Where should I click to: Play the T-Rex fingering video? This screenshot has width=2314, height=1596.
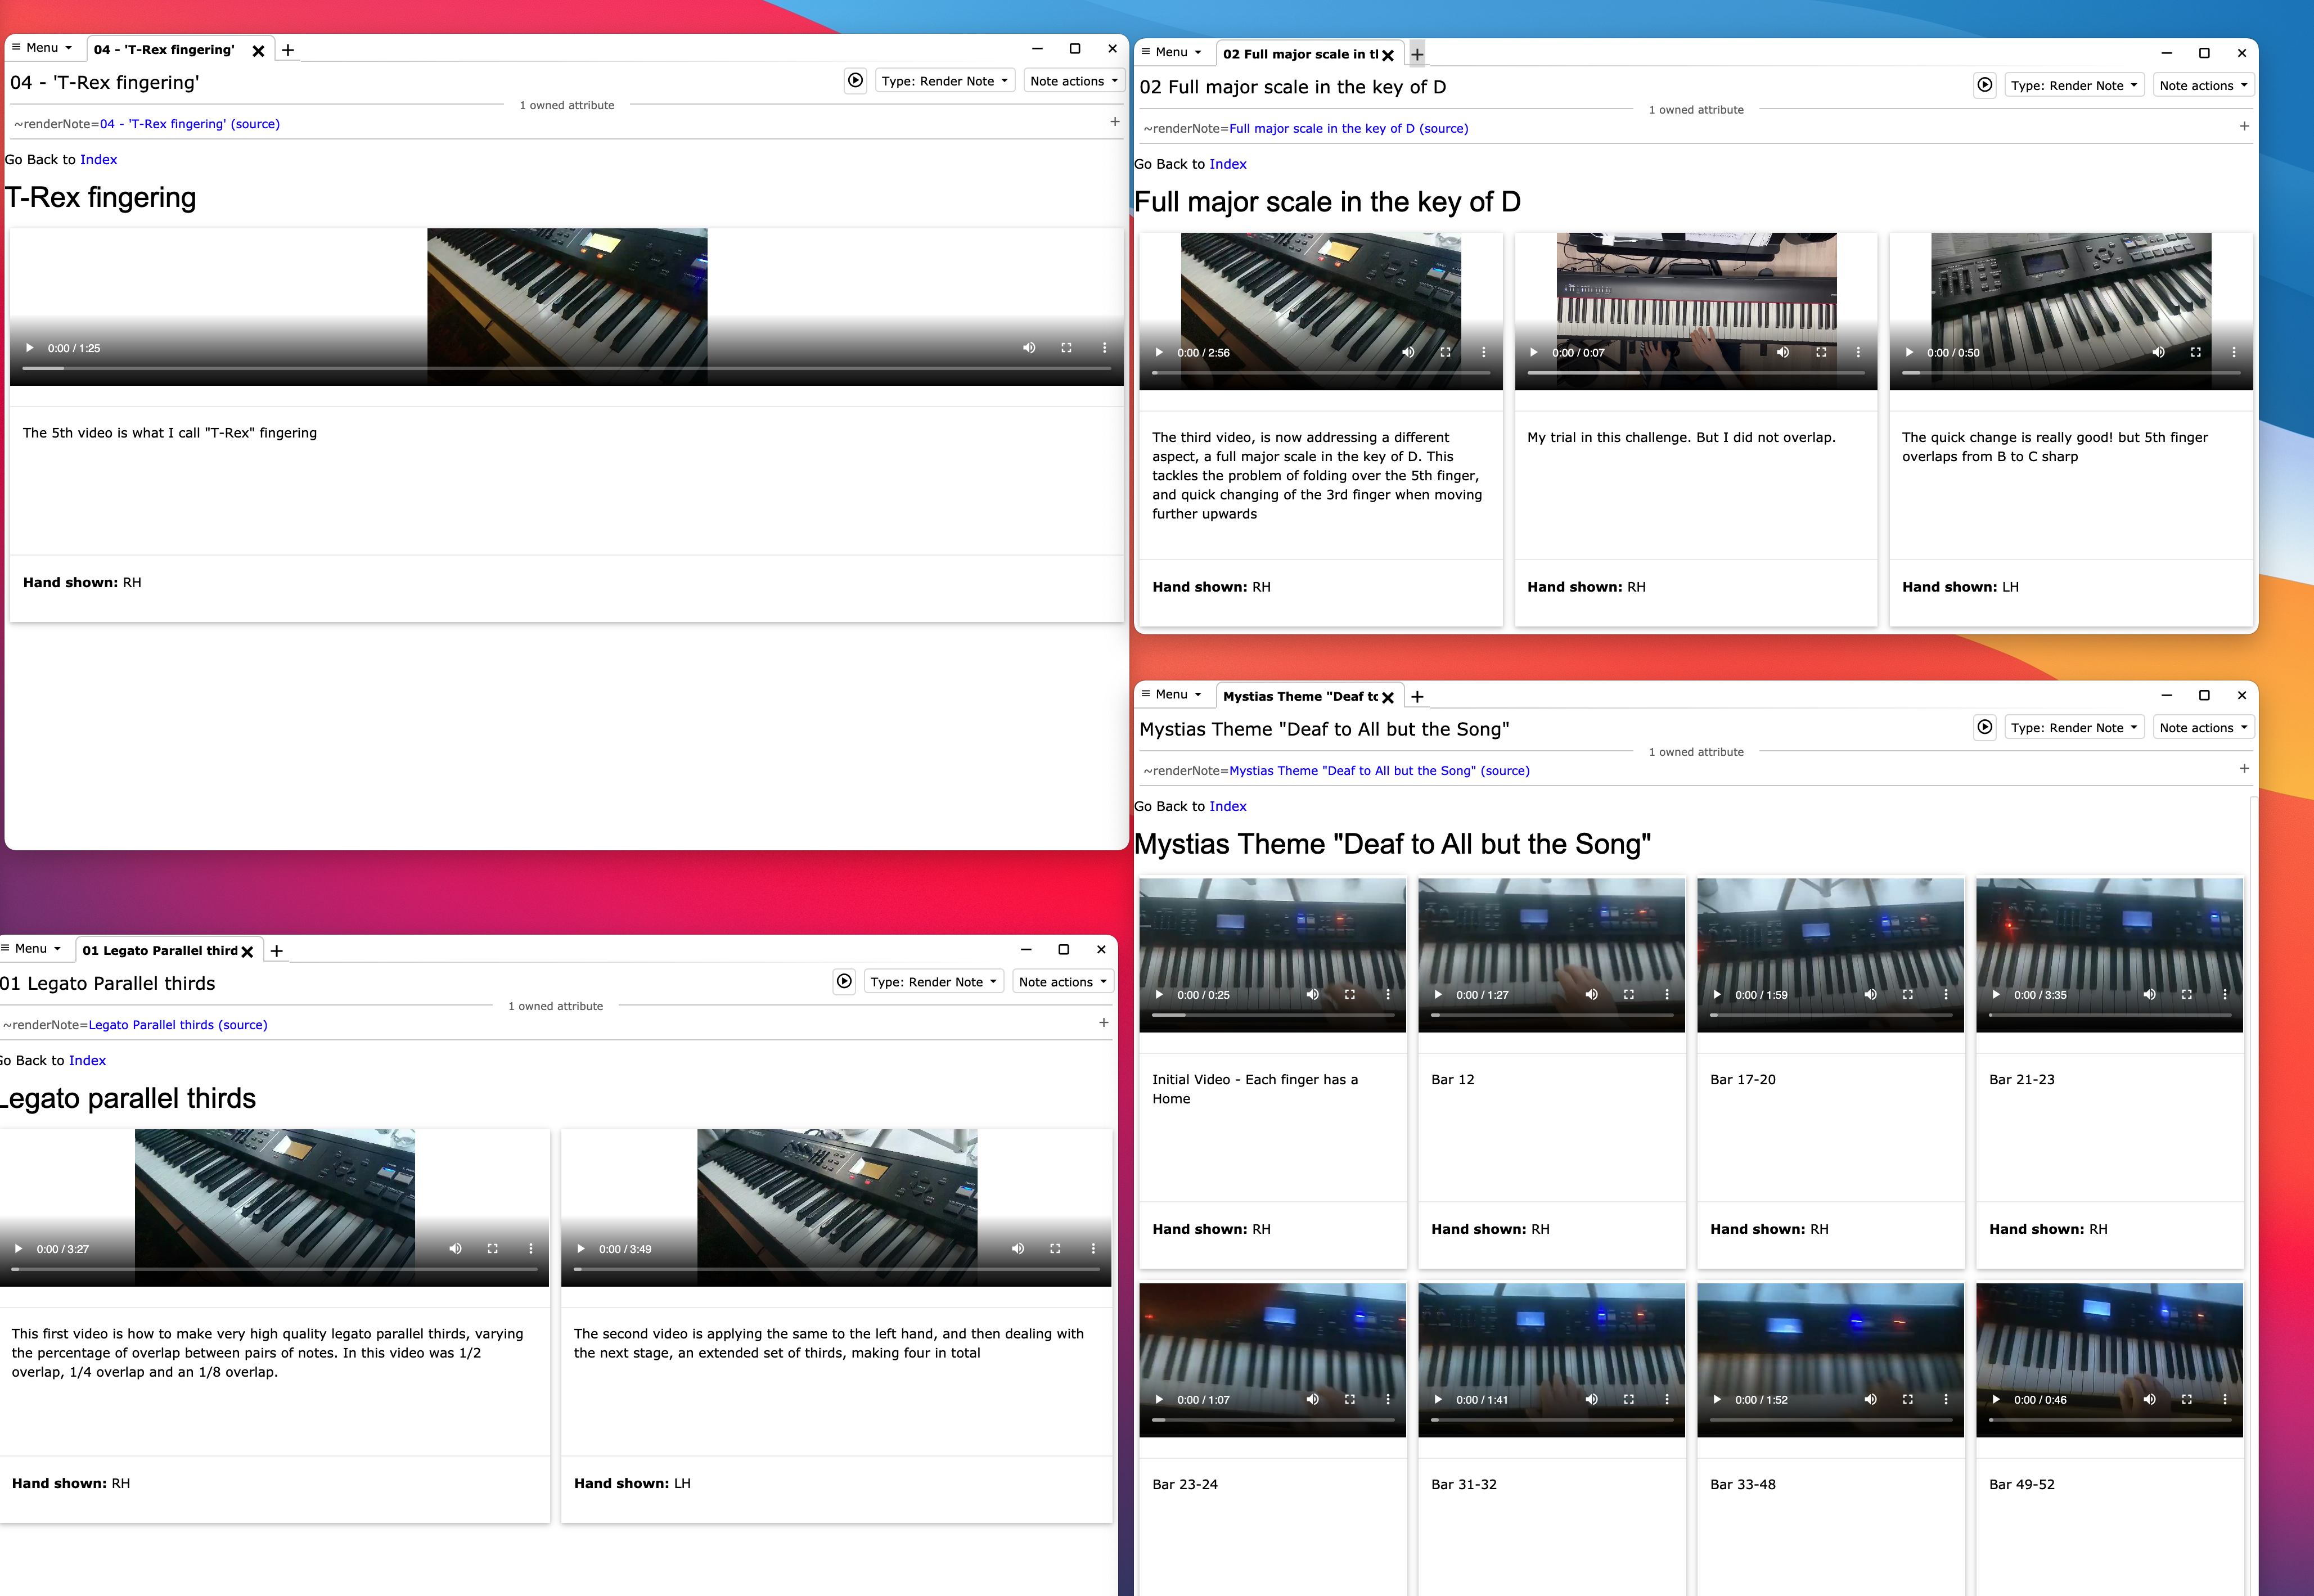tap(30, 348)
